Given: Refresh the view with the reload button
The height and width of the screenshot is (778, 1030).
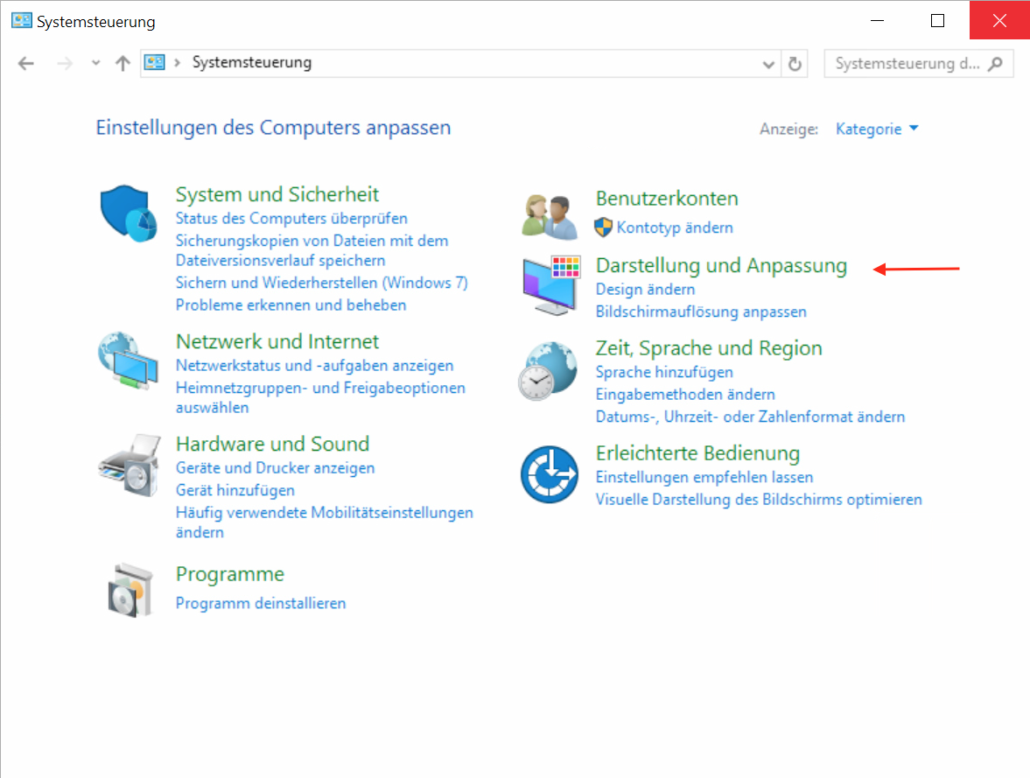Looking at the screenshot, I should [x=795, y=64].
